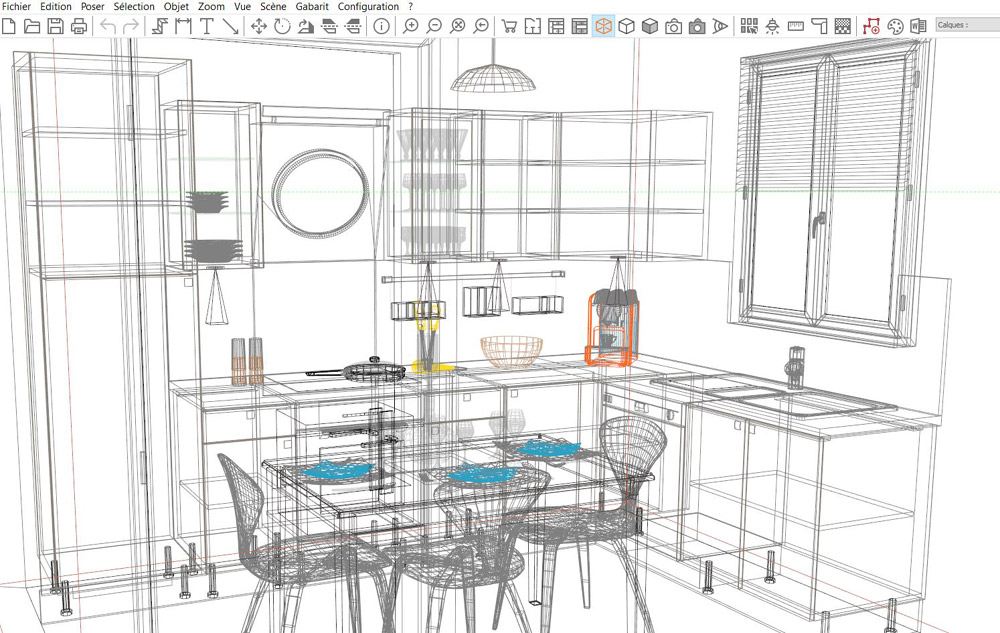
Task: Switch to solid shaded cube view
Action: pos(650,26)
